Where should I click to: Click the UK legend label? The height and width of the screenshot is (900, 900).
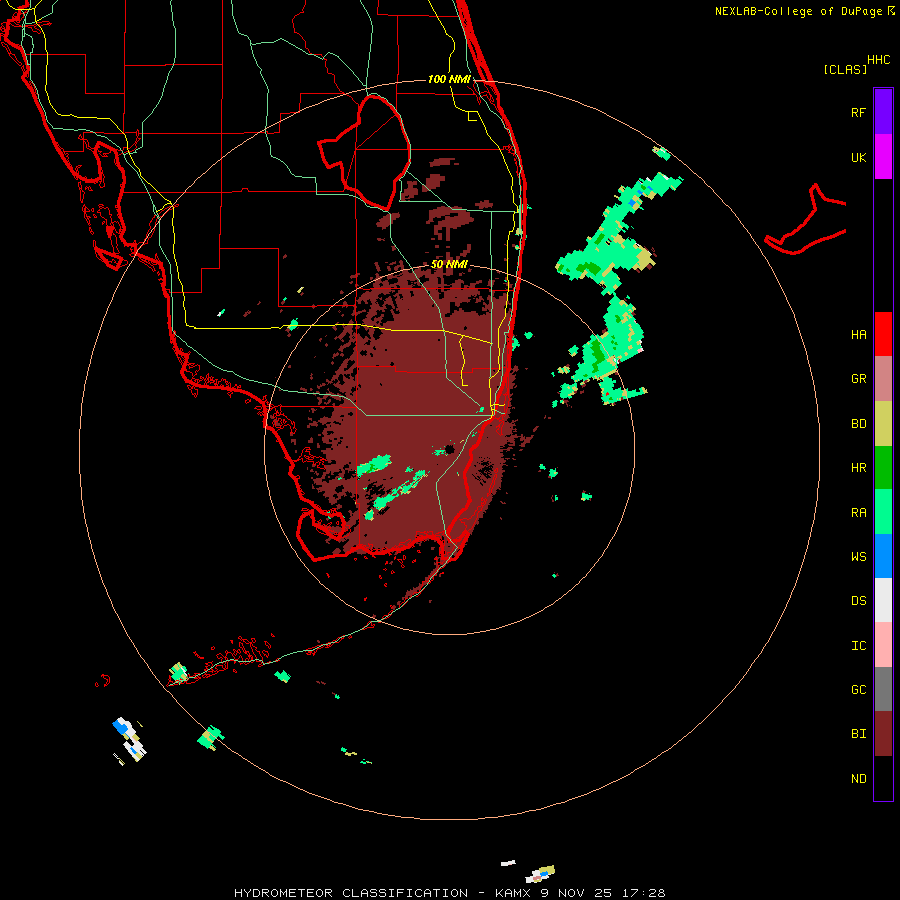(x=858, y=157)
